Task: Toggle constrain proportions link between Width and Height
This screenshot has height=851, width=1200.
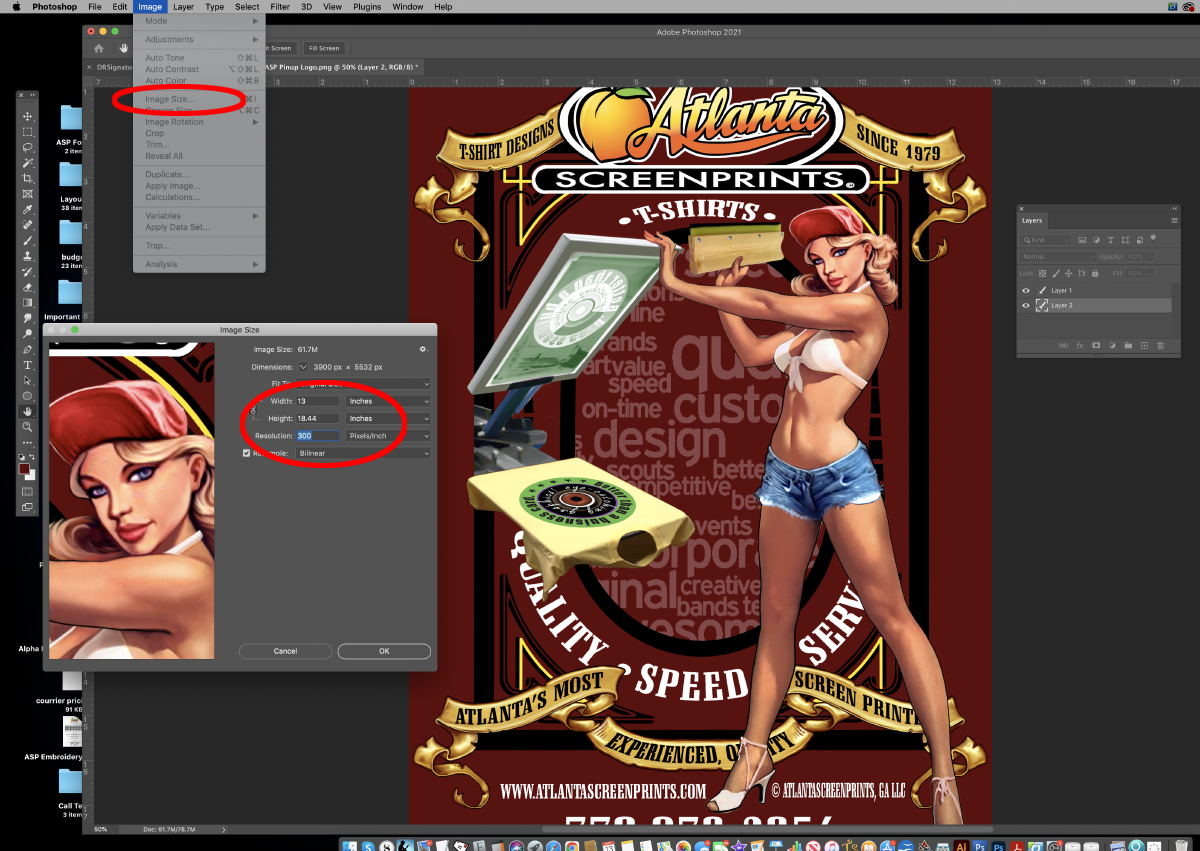Action: point(253,410)
